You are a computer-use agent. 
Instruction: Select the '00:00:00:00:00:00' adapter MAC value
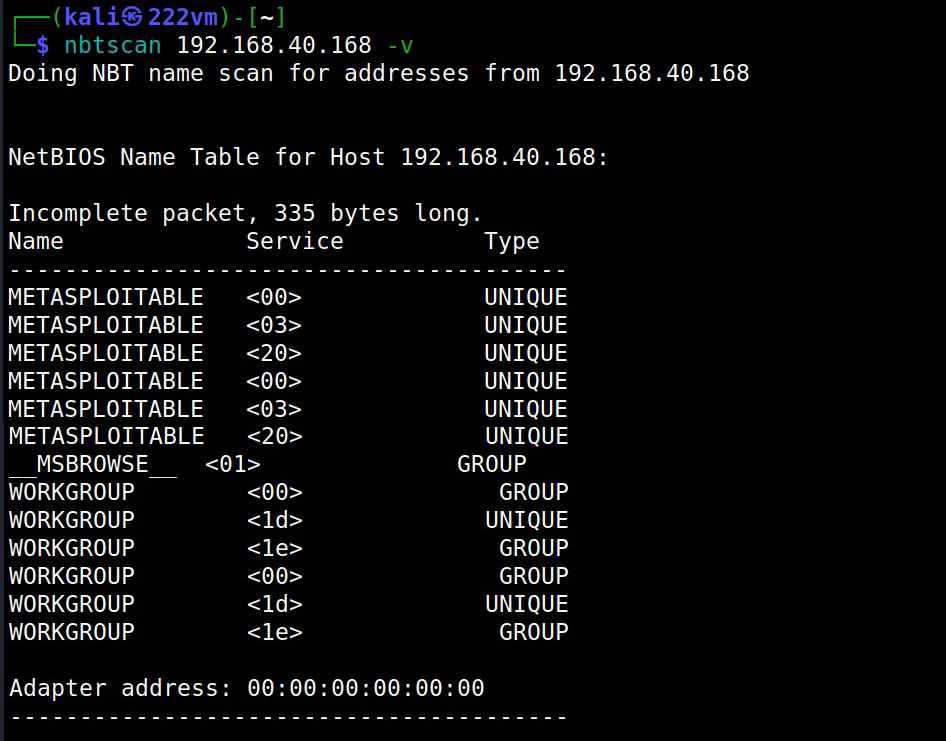366,688
